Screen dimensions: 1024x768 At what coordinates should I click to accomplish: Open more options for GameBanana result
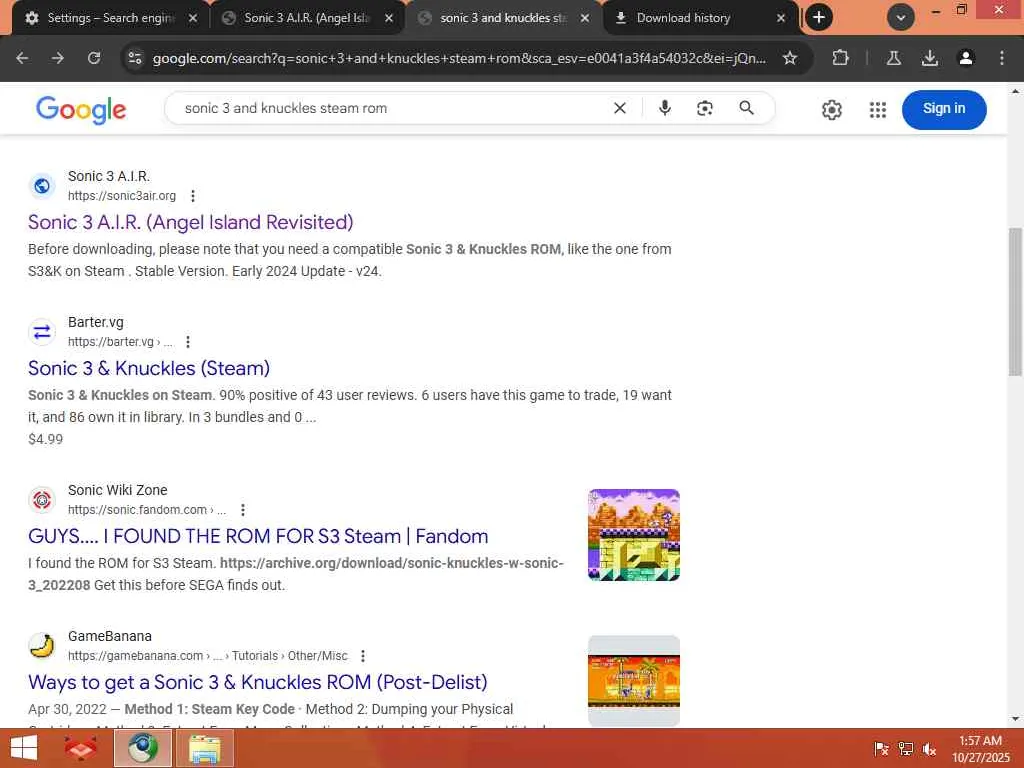[x=362, y=656]
